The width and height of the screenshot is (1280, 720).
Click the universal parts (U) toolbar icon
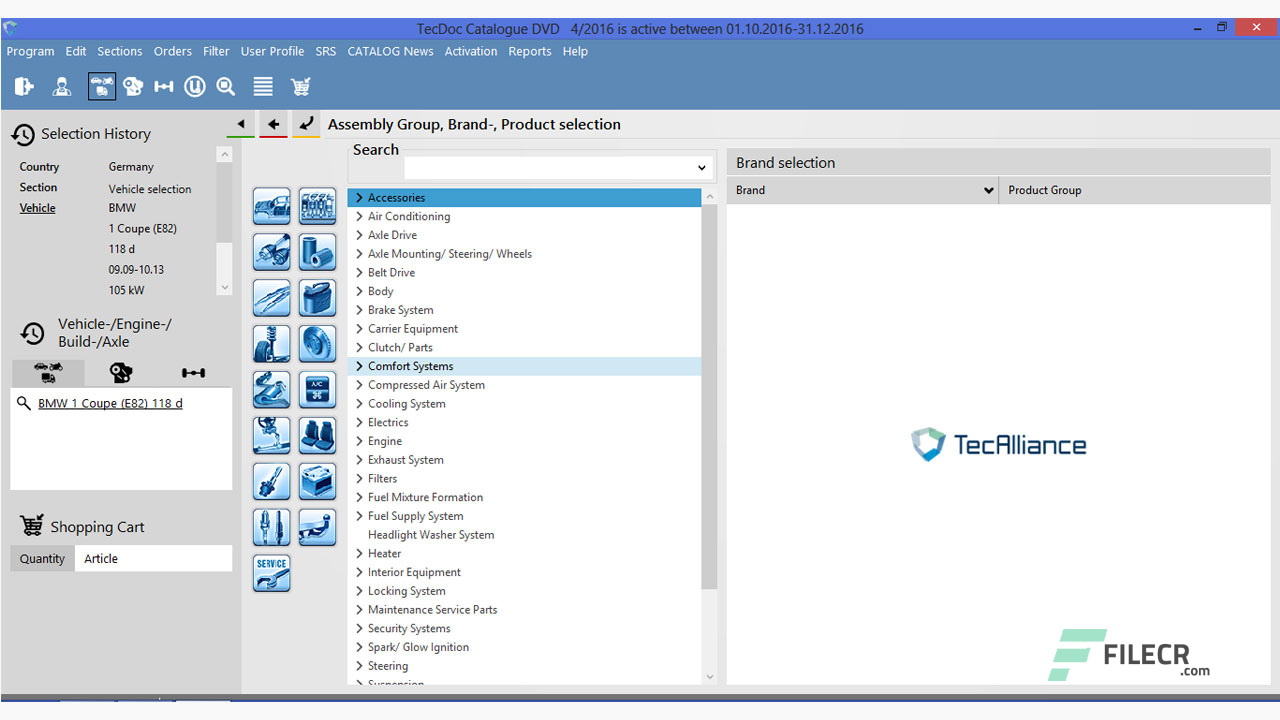point(195,87)
